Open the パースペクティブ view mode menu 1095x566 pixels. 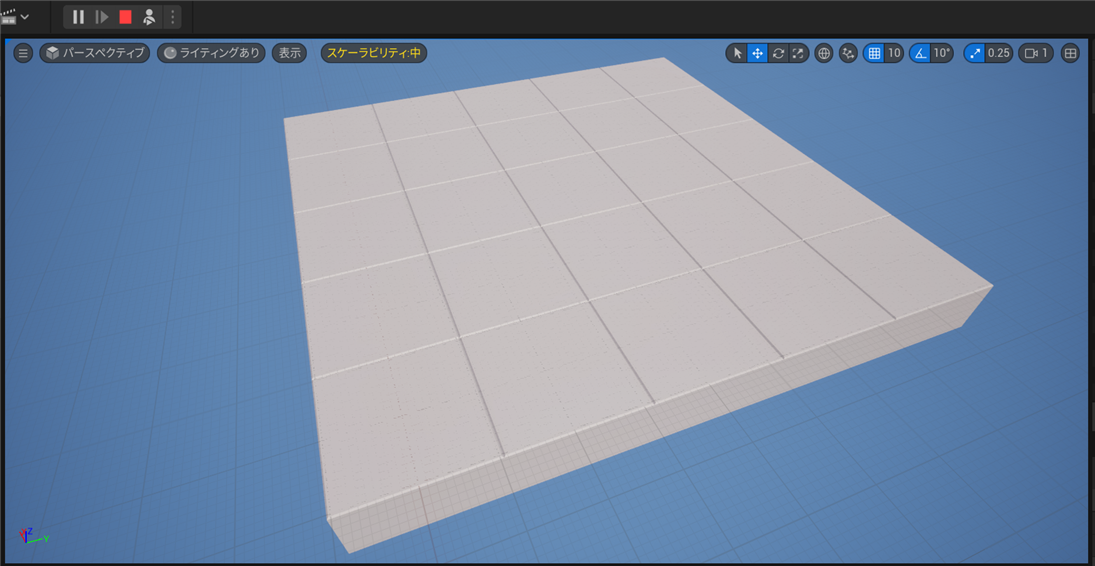94,53
